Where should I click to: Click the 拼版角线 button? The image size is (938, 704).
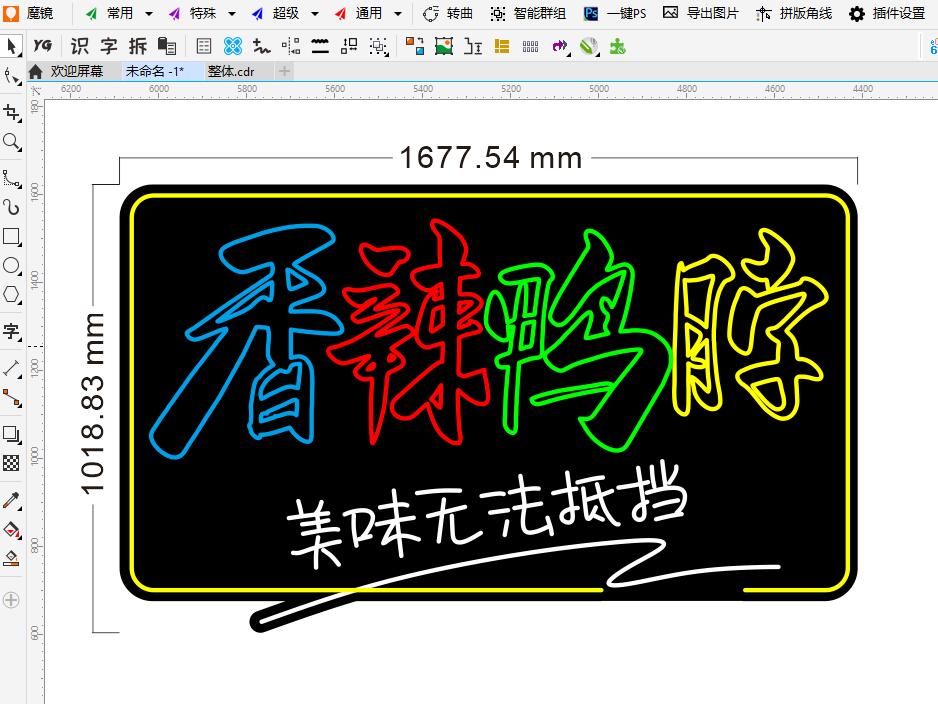[x=793, y=13]
